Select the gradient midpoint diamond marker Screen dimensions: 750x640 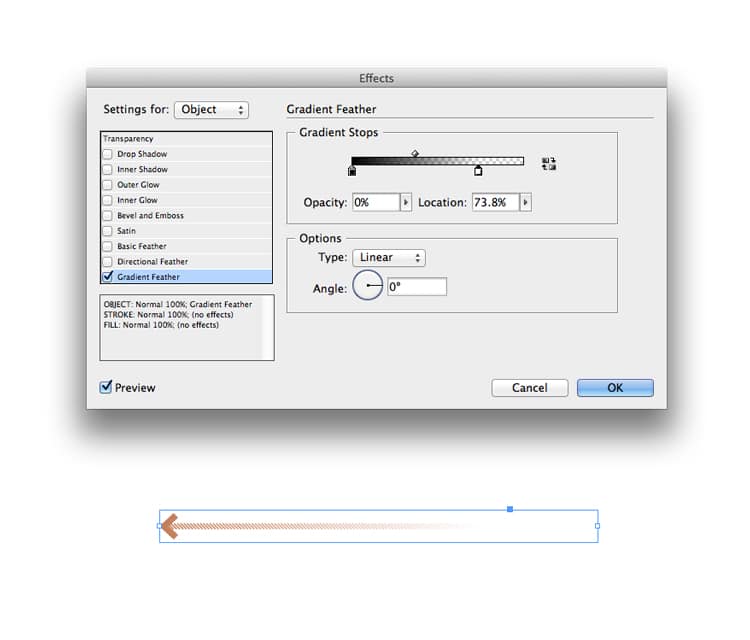pyautogui.click(x=415, y=153)
